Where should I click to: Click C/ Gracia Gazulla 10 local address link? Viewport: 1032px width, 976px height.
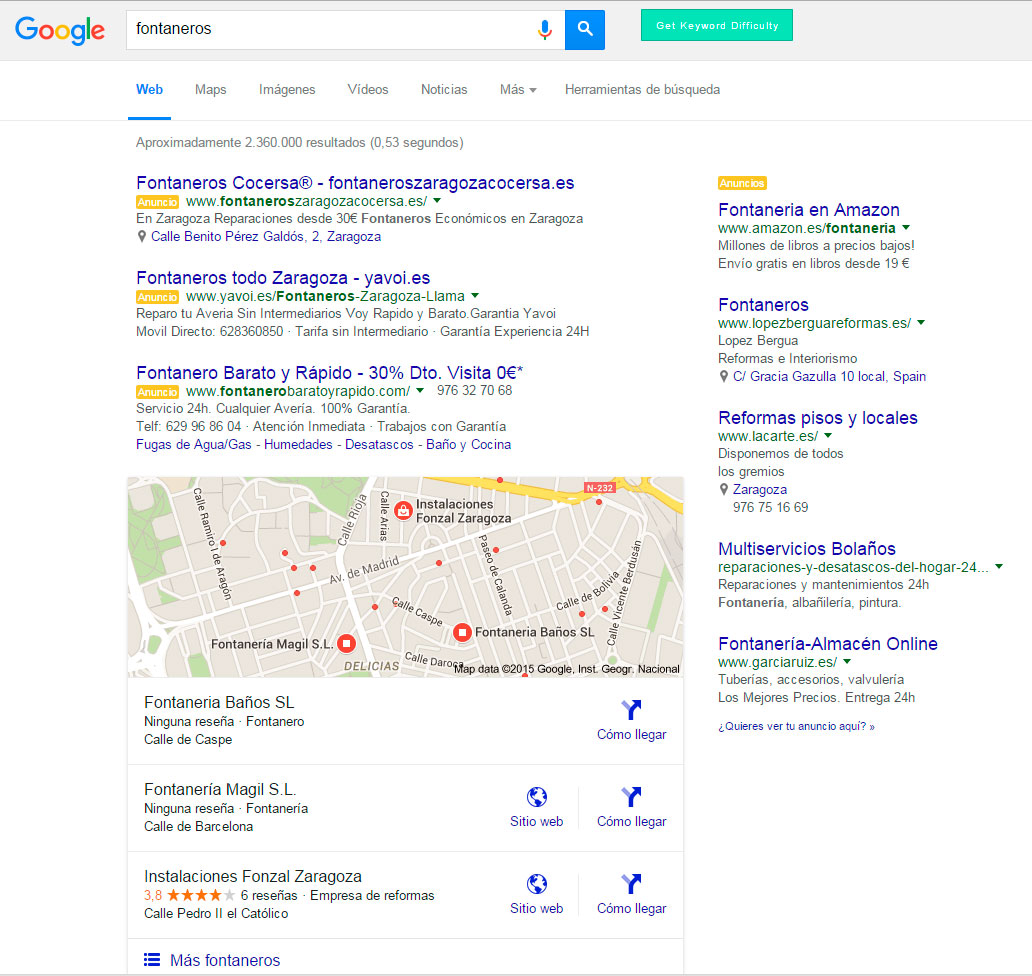tap(829, 376)
